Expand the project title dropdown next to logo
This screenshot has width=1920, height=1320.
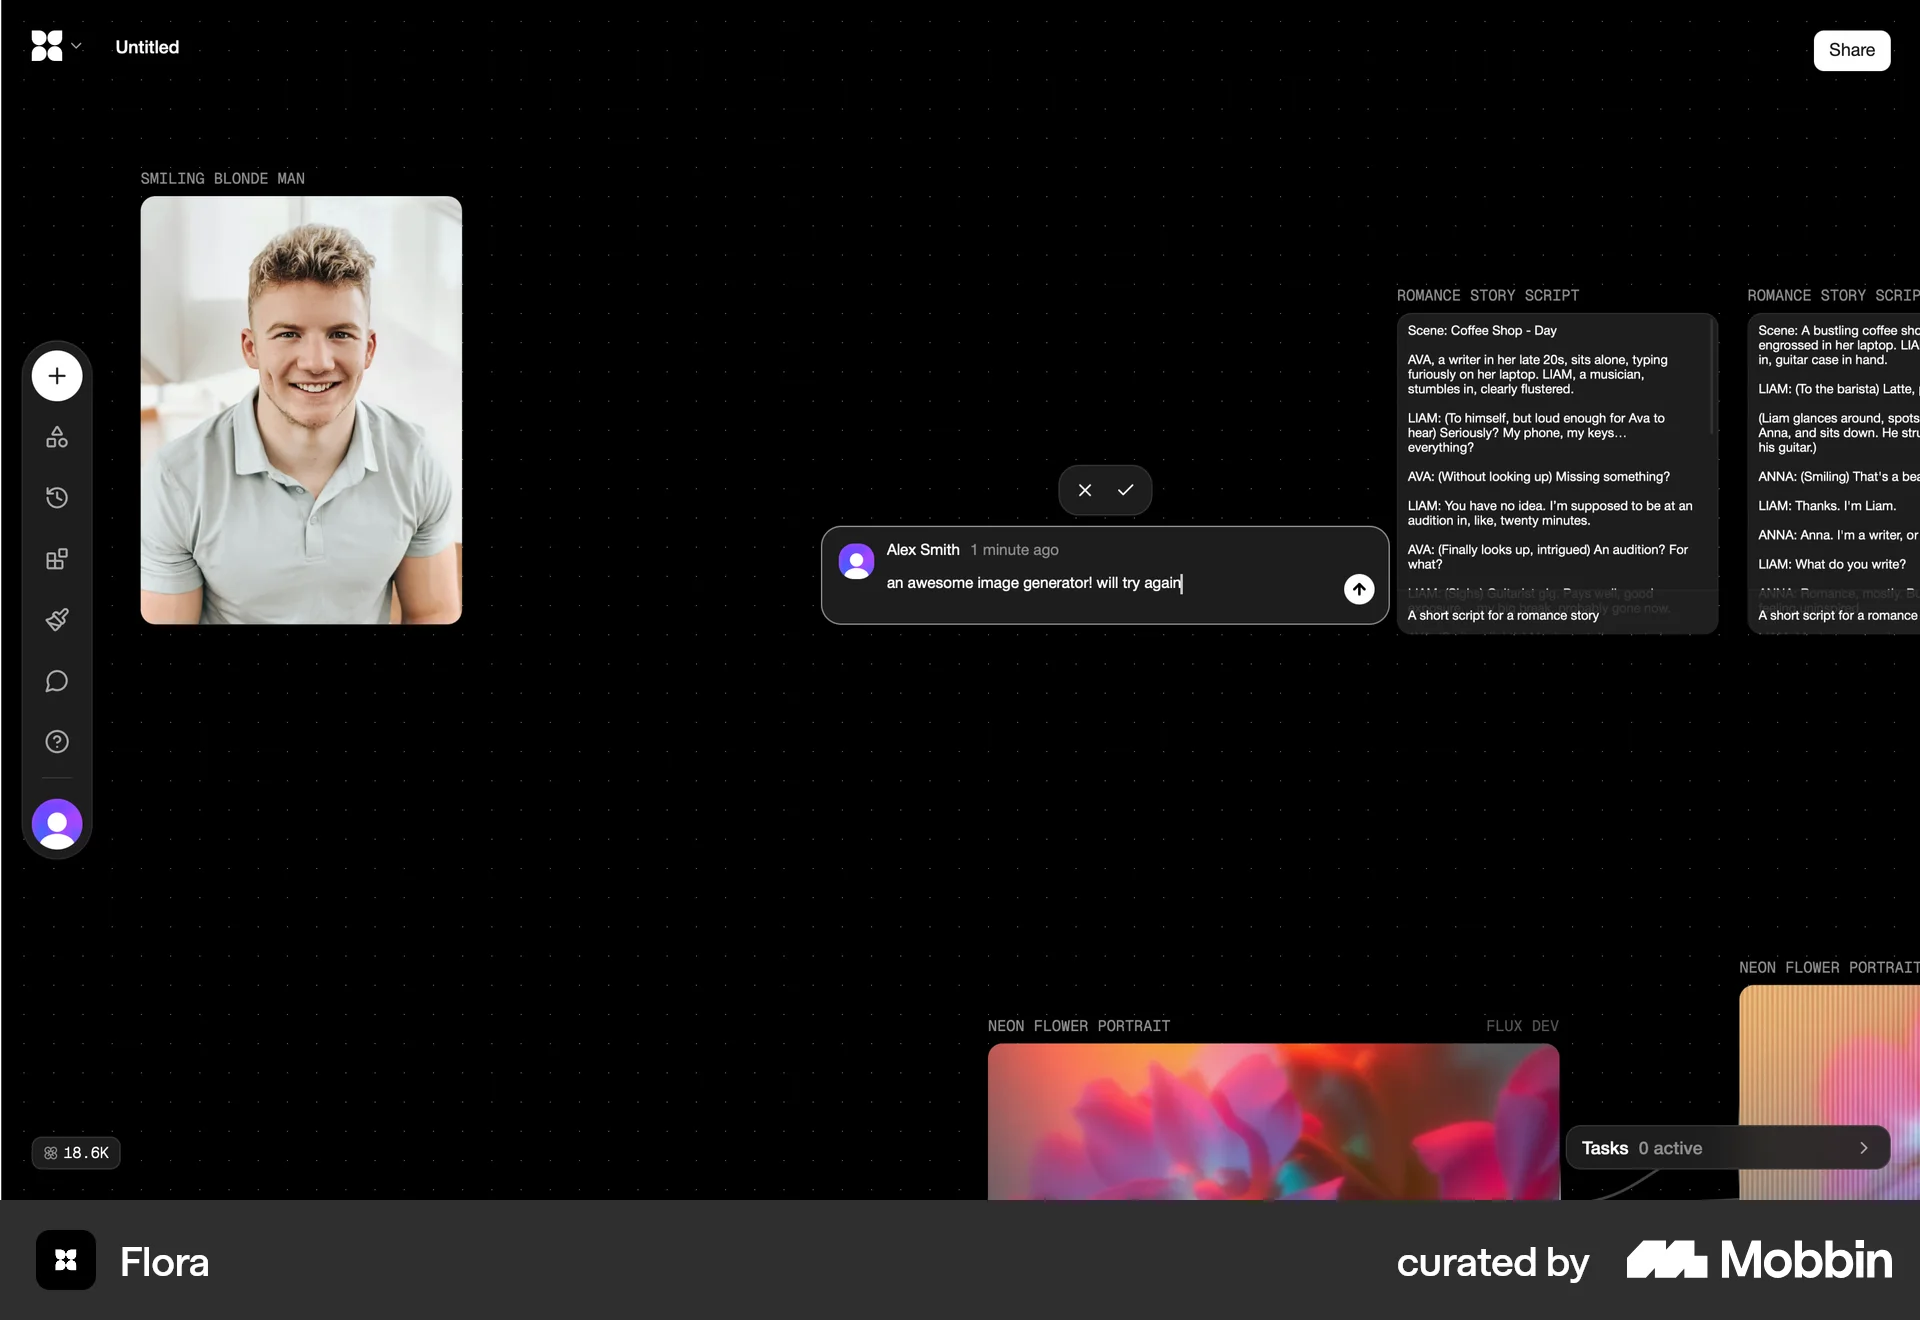76,46
